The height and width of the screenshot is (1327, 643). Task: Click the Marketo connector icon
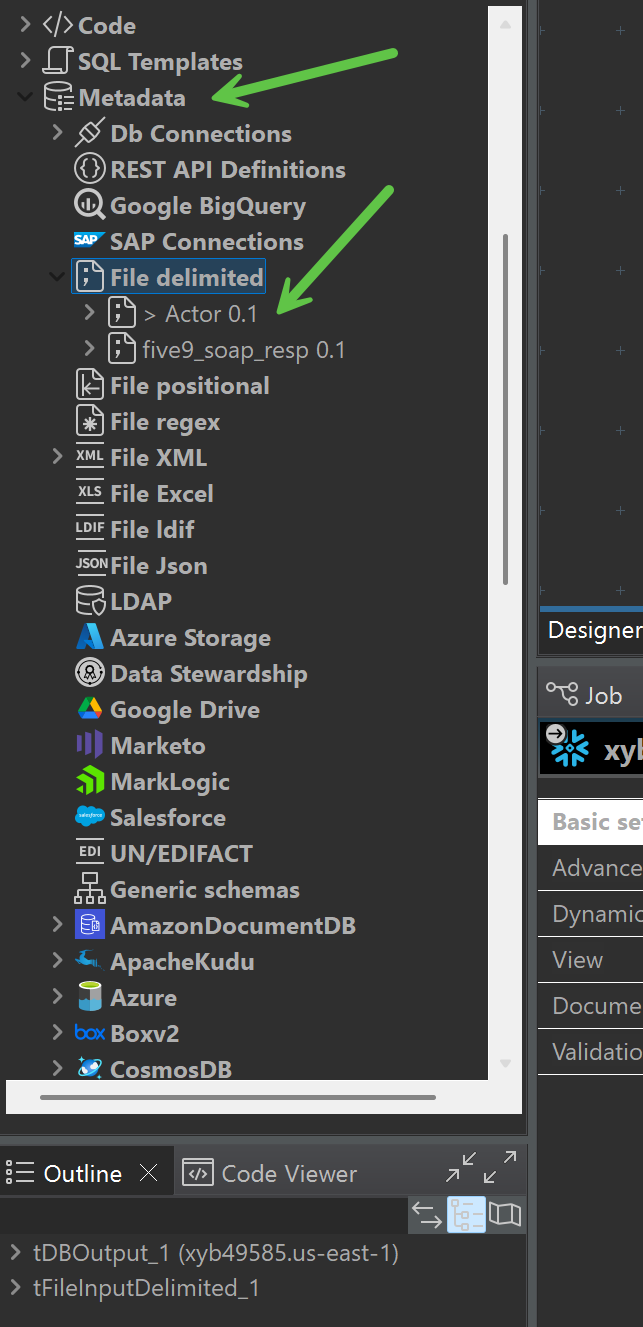pyautogui.click(x=89, y=745)
